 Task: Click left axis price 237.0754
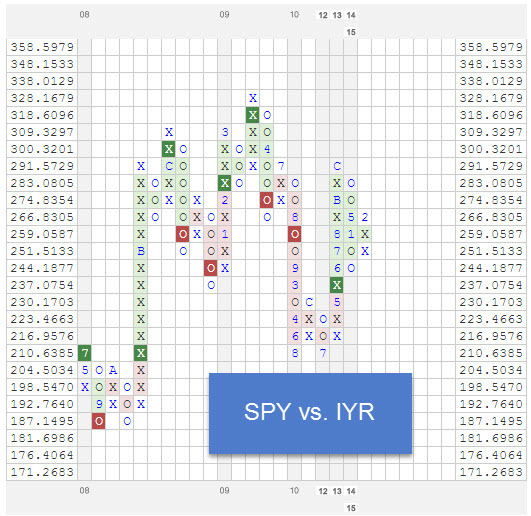tap(42, 285)
